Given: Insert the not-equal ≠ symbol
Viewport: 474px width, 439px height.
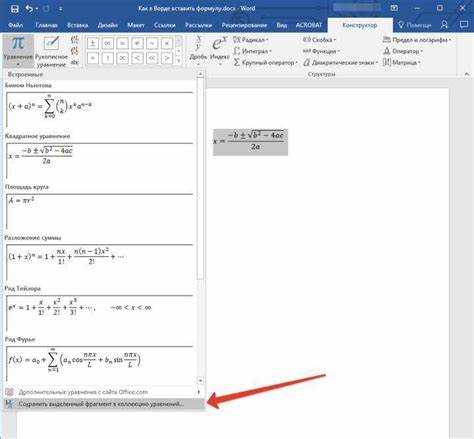Looking at the screenshot, I should pos(137,43).
